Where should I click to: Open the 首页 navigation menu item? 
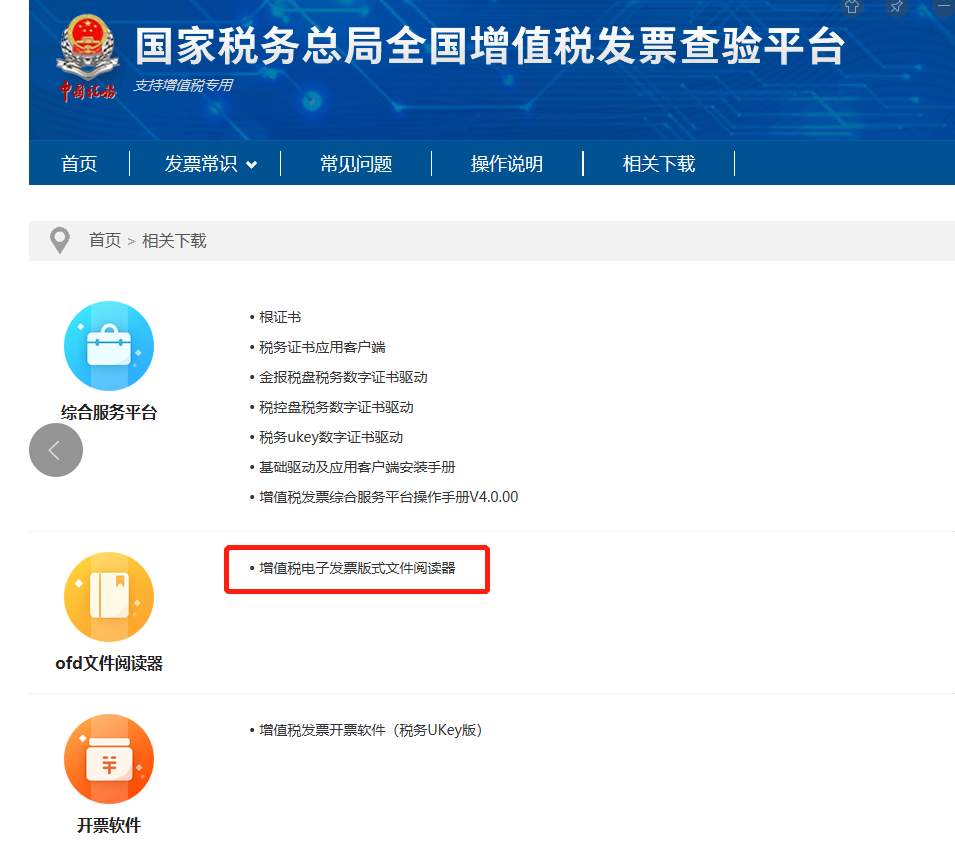point(79,164)
